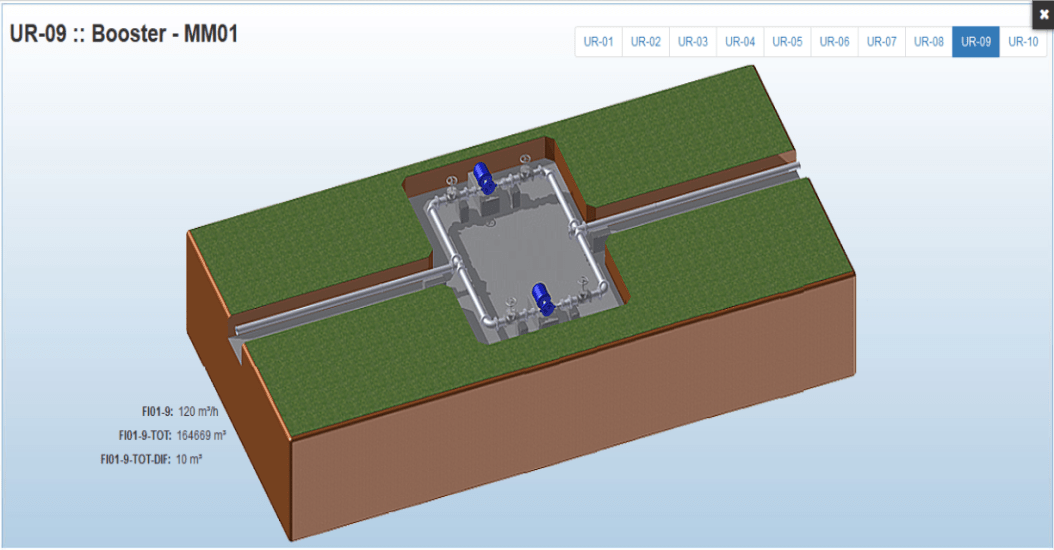Click the FI01-9-TOT-DIF: label
Viewport: 1054px width, 550px height.
(x=136, y=459)
